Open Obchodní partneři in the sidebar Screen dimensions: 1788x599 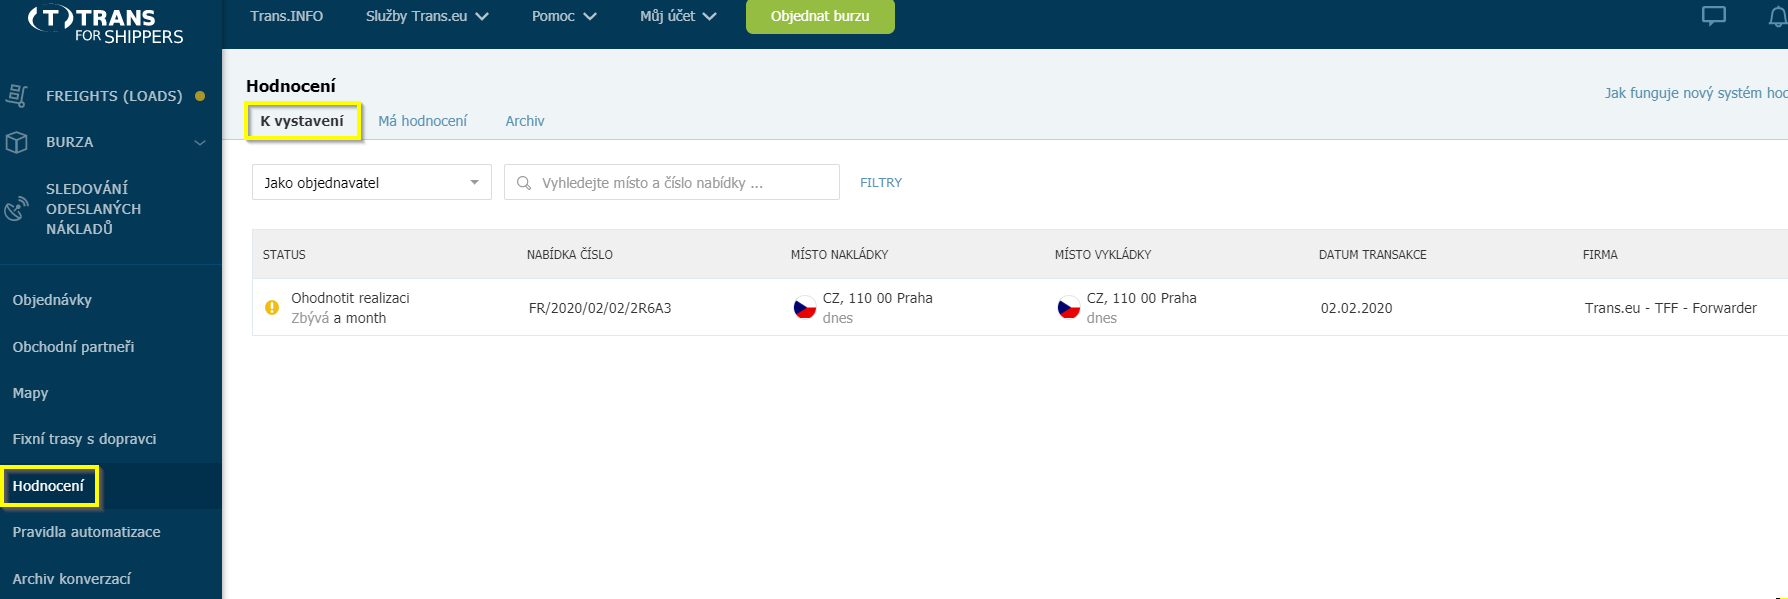73,347
